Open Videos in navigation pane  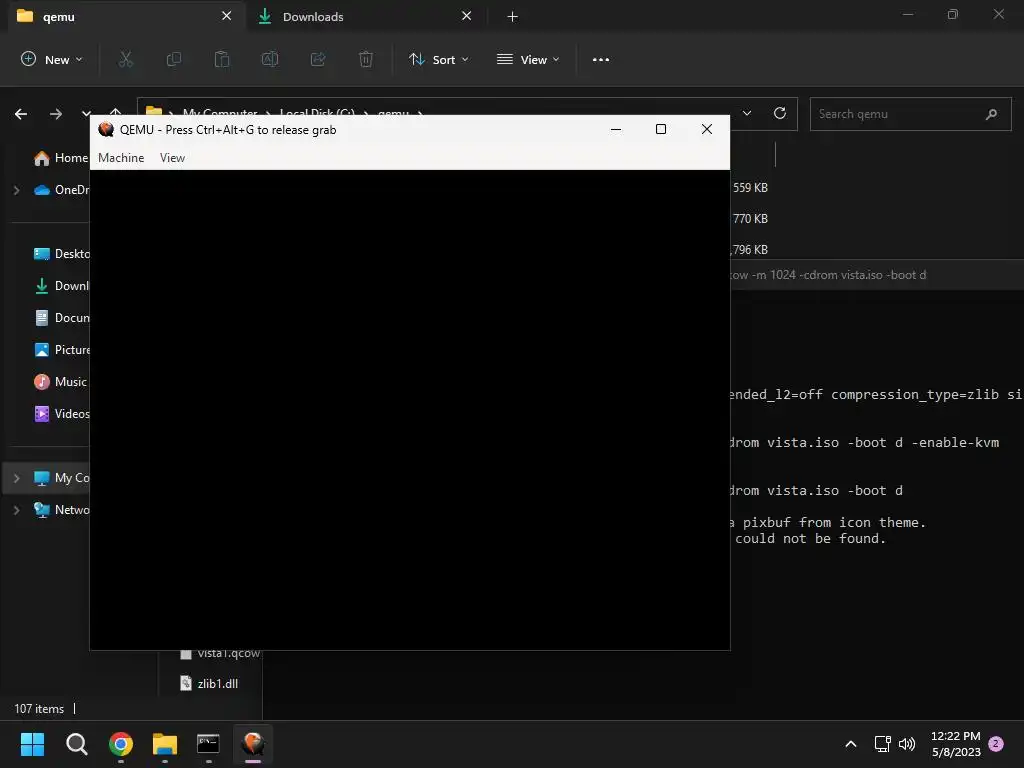[61, 413]
